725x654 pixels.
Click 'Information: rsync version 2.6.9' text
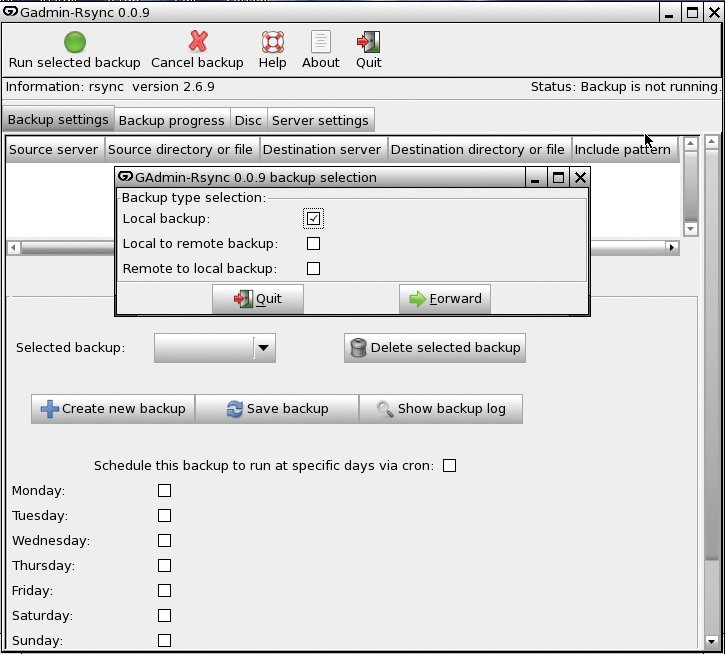(x=110, y=86)
